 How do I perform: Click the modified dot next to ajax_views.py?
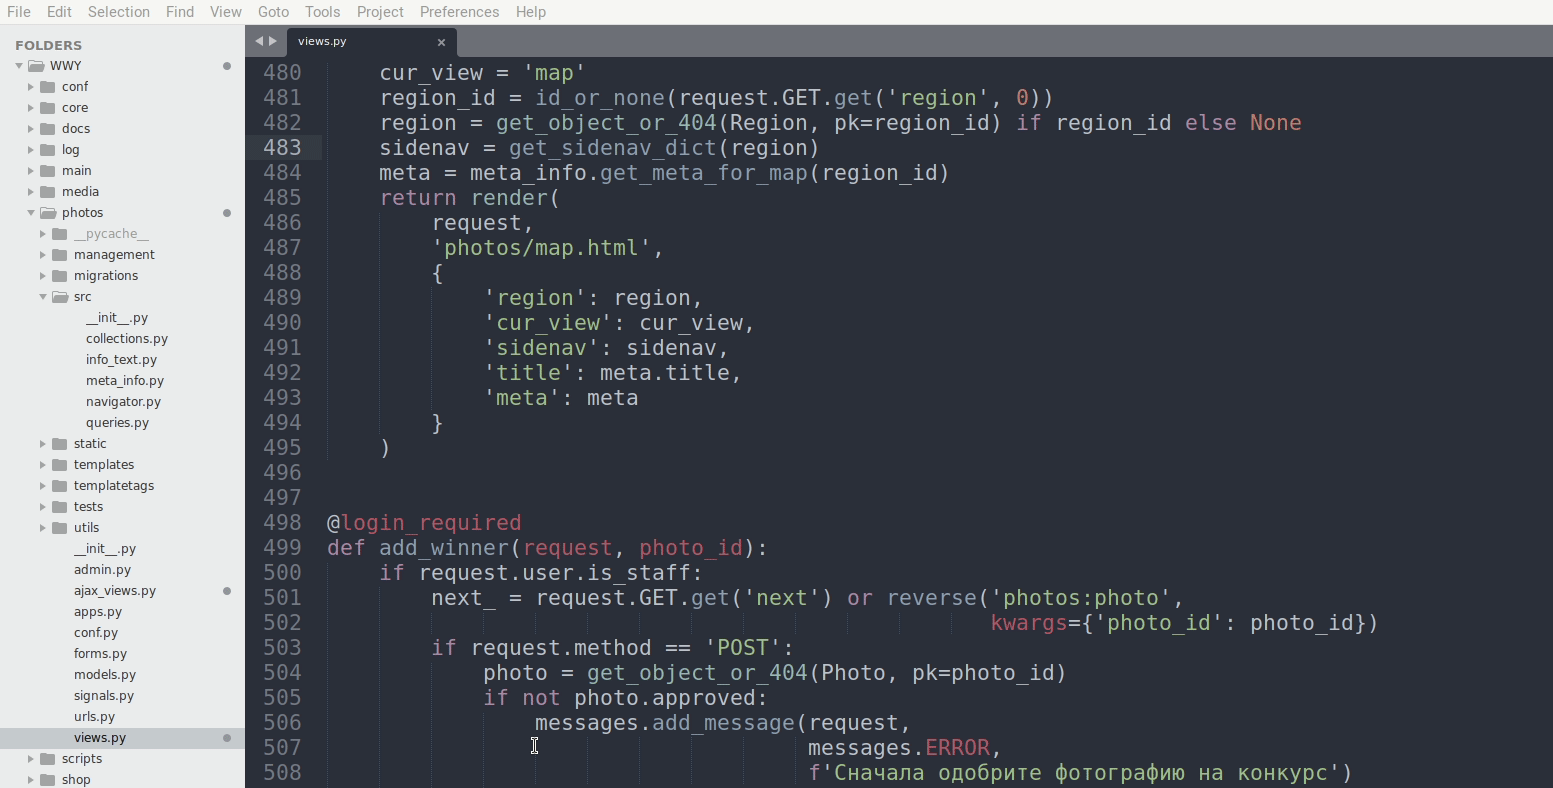coord(228,591)
